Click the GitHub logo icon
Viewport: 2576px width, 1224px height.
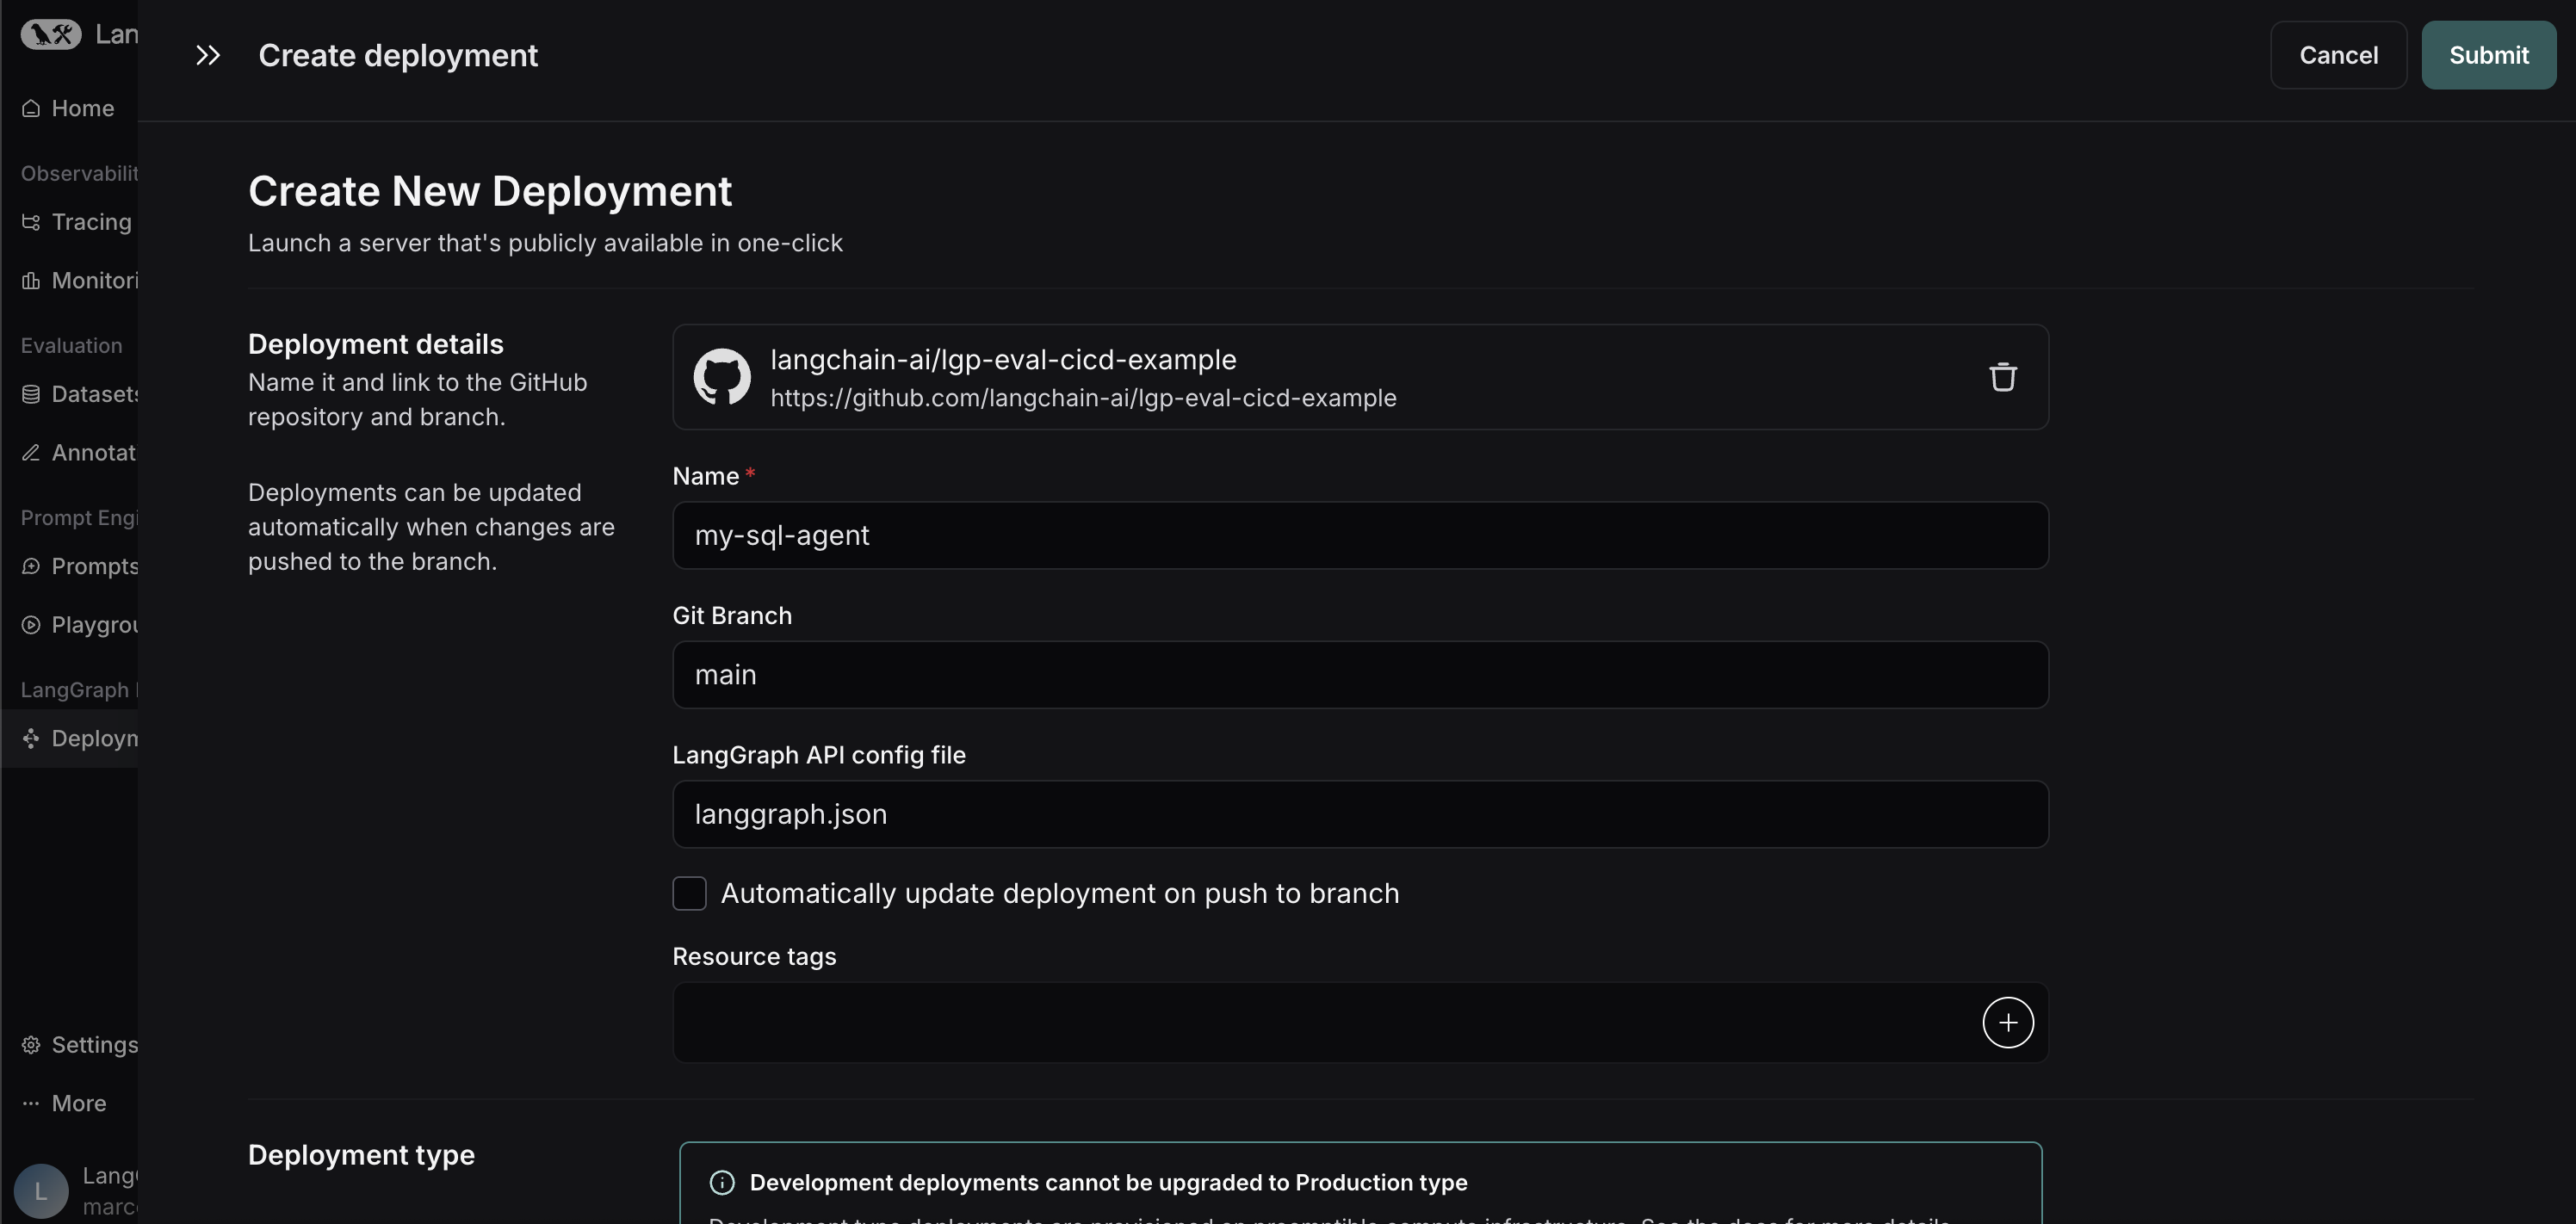pyautogui.click(x=722, y=377)
